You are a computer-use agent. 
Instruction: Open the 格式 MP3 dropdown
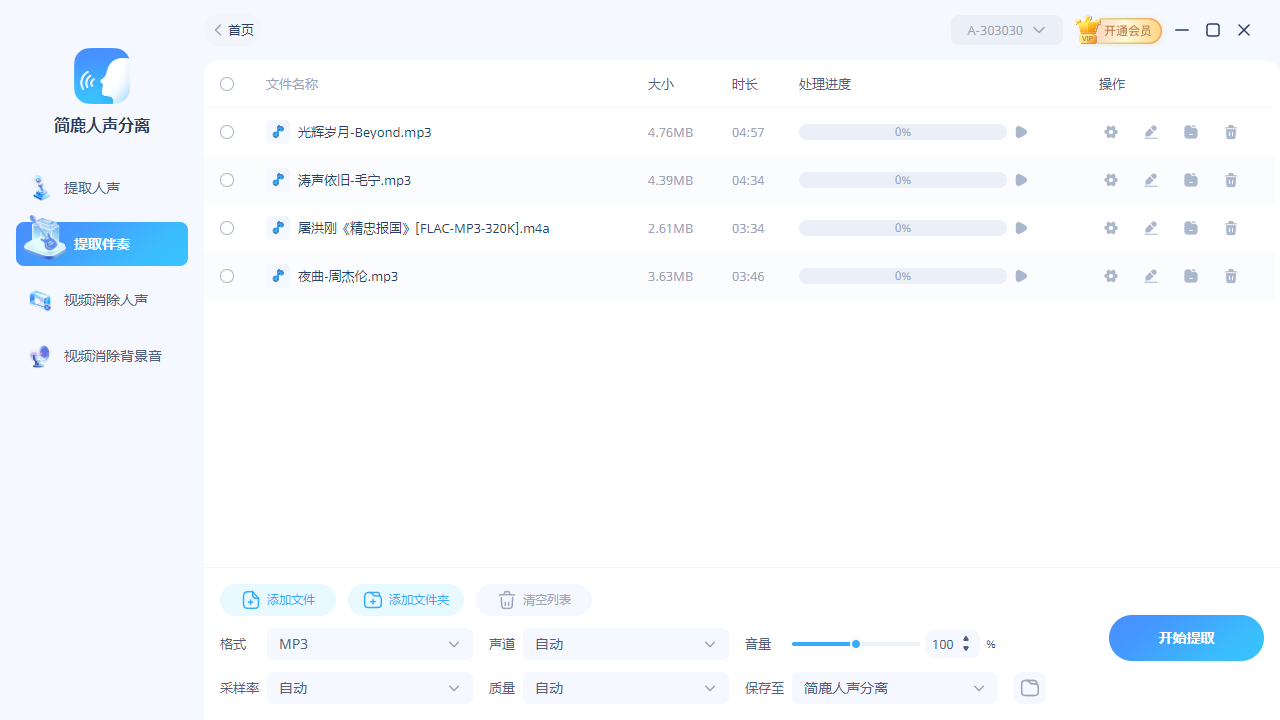pos(369,644)
